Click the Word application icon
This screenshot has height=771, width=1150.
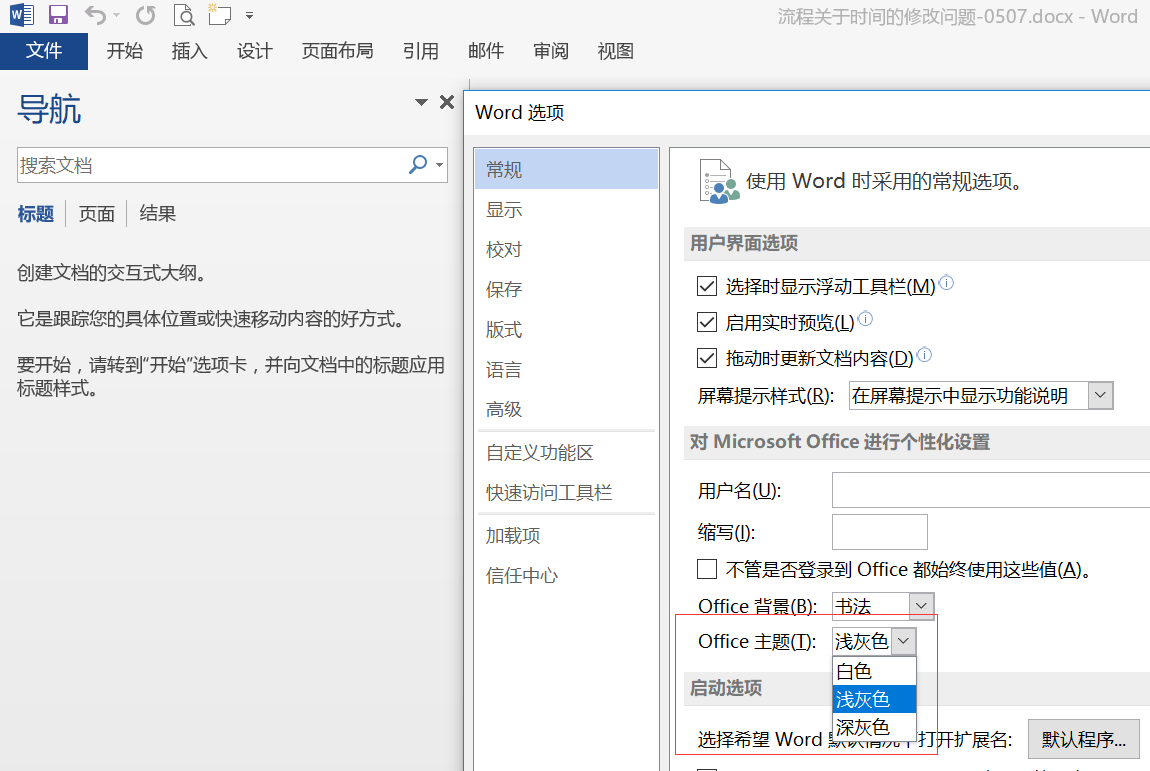point(21,15)
